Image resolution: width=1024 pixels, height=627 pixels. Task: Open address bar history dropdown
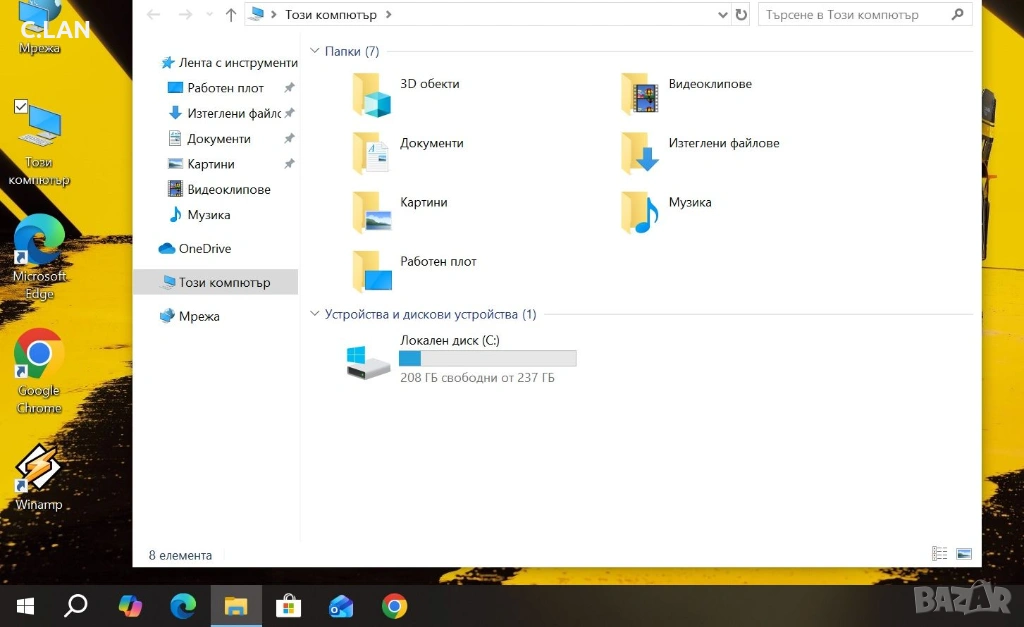pyautogui.click(x=723, y=15)
